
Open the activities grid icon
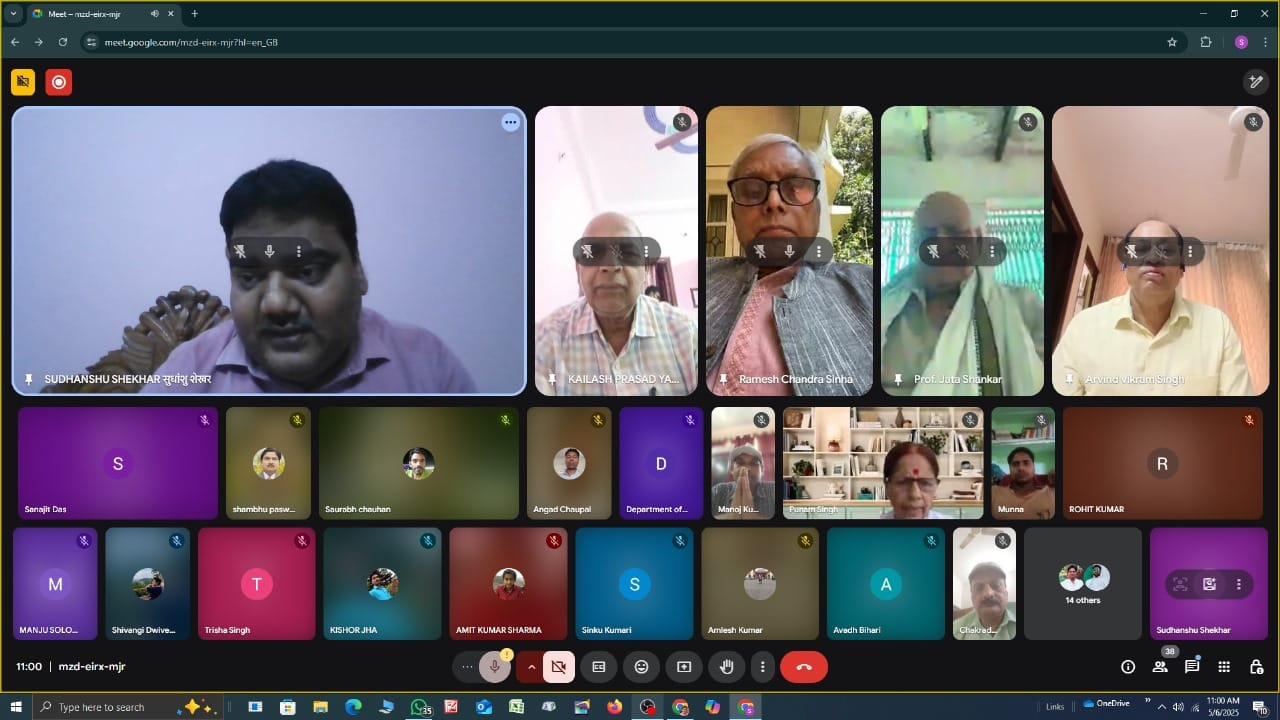(x=1224, y=667)
